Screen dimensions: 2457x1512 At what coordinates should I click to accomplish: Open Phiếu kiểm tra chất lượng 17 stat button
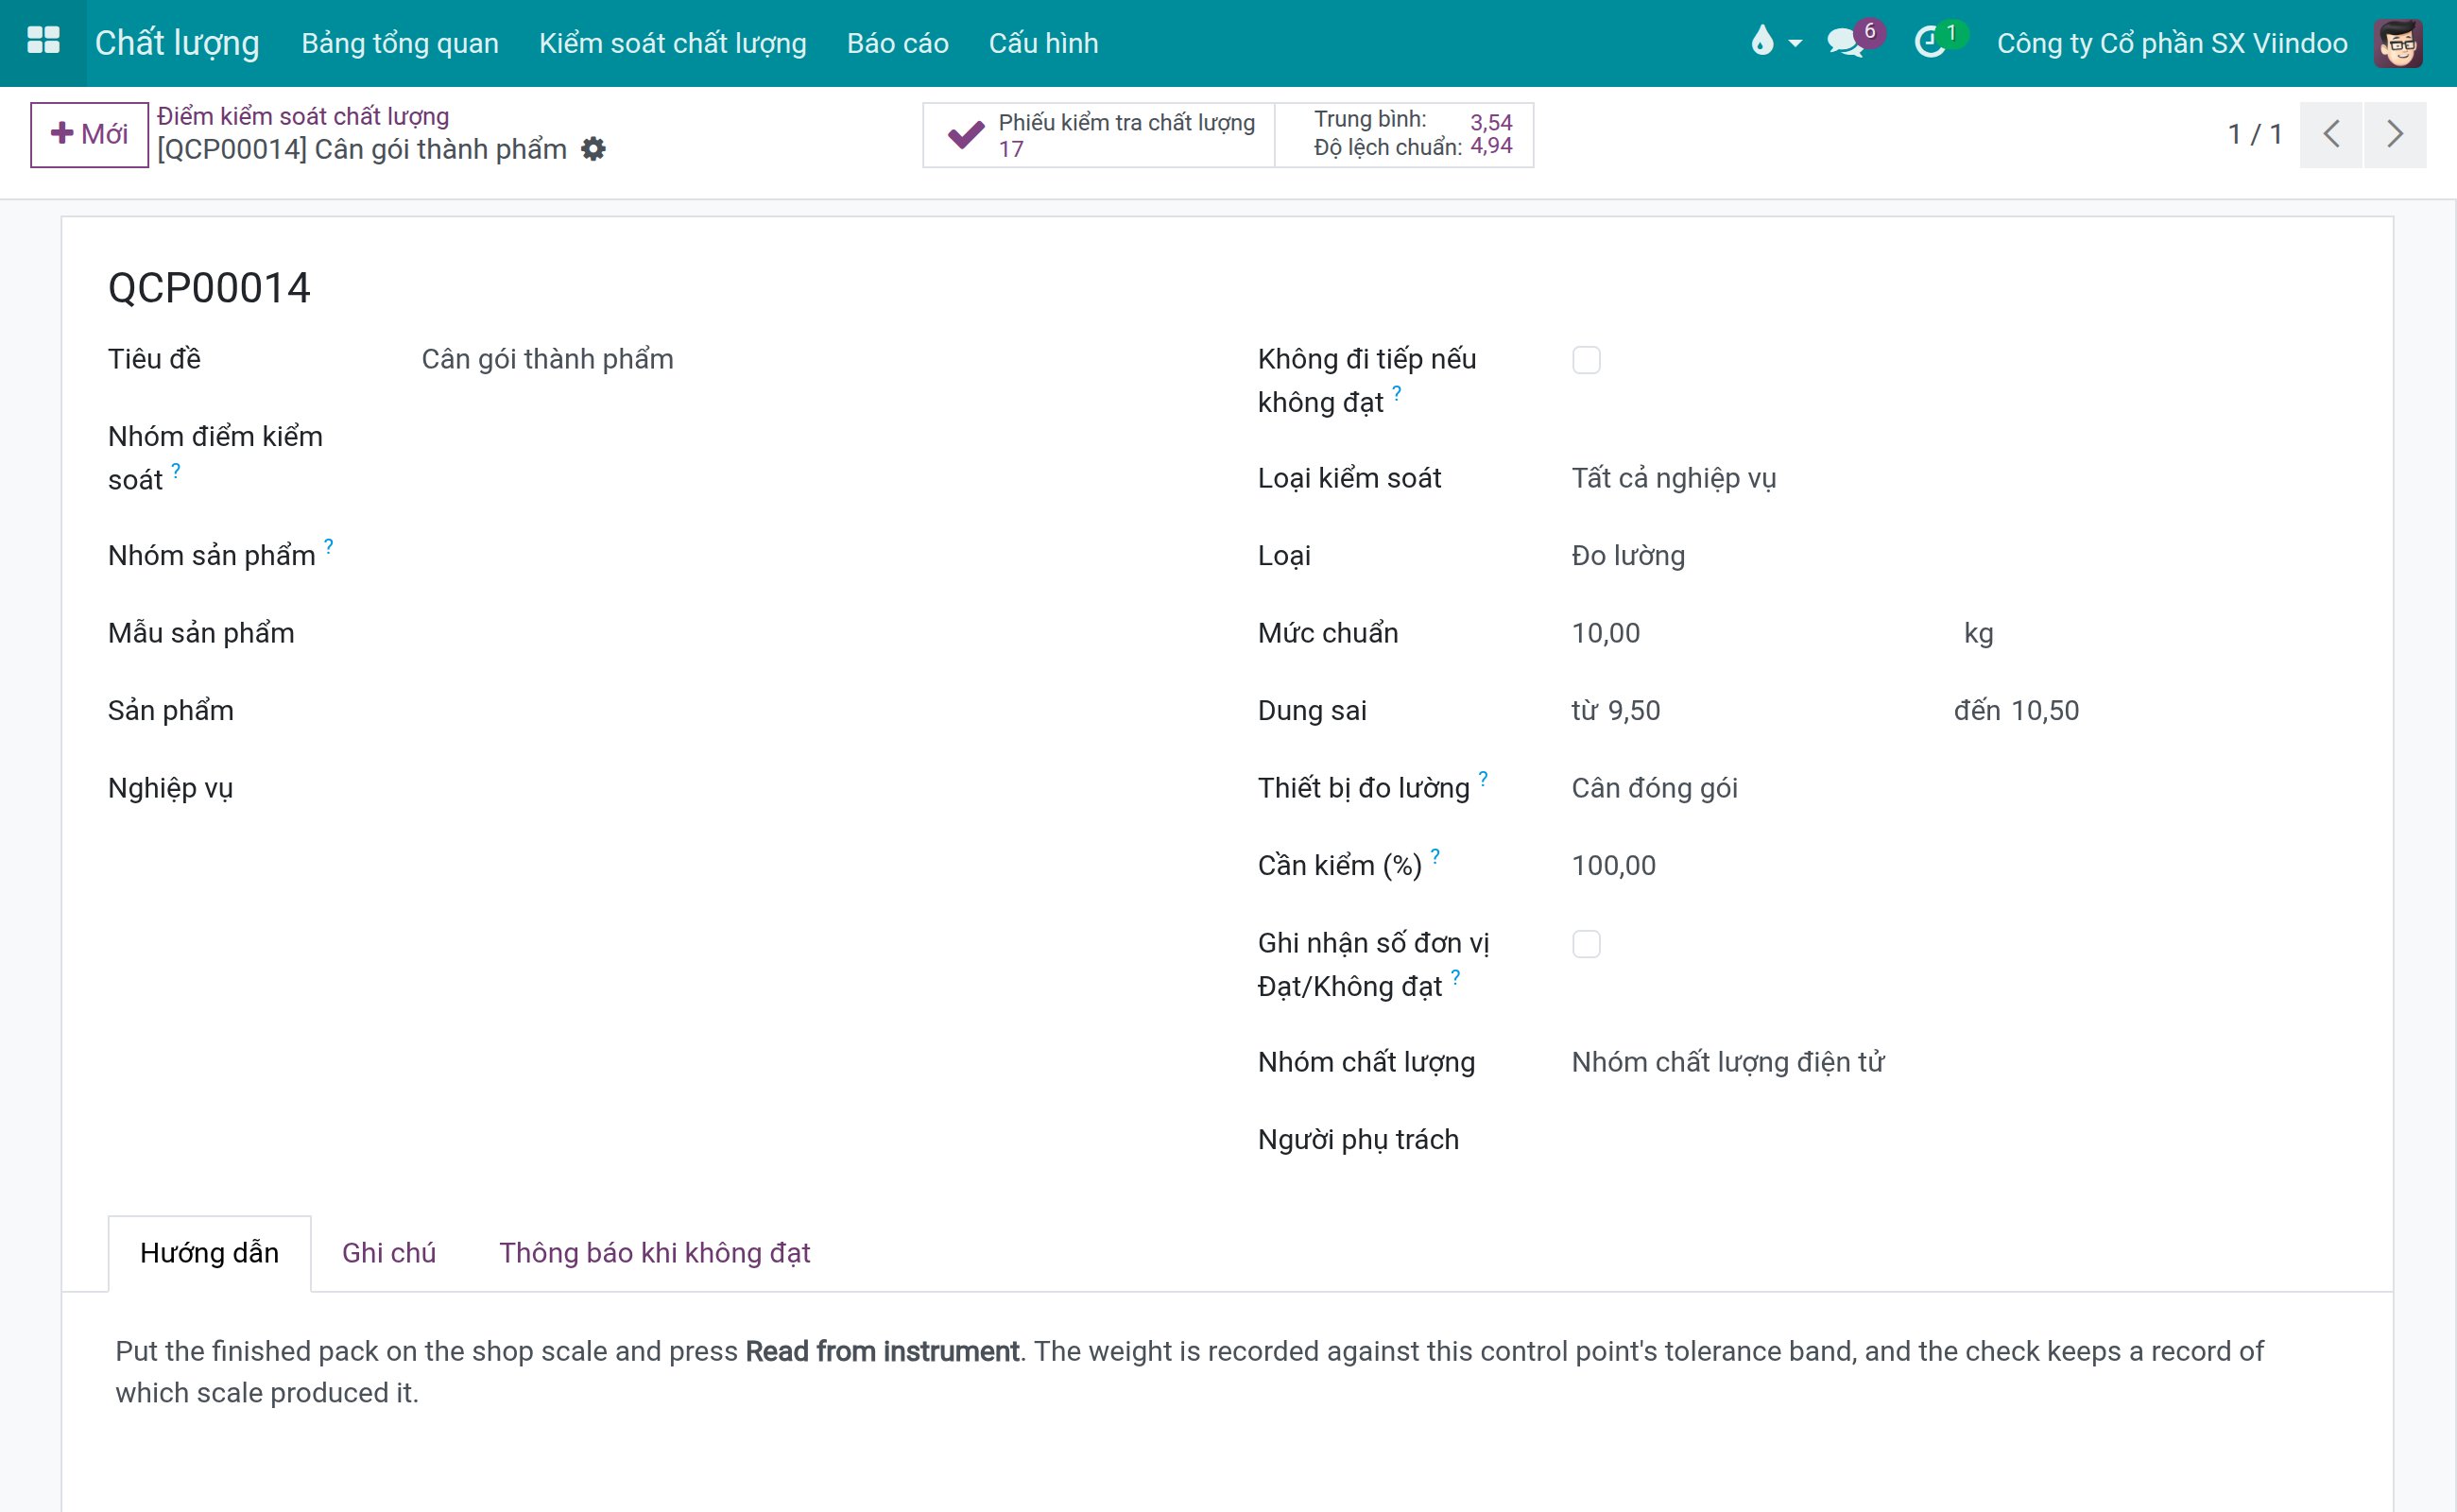[1099, 135]
